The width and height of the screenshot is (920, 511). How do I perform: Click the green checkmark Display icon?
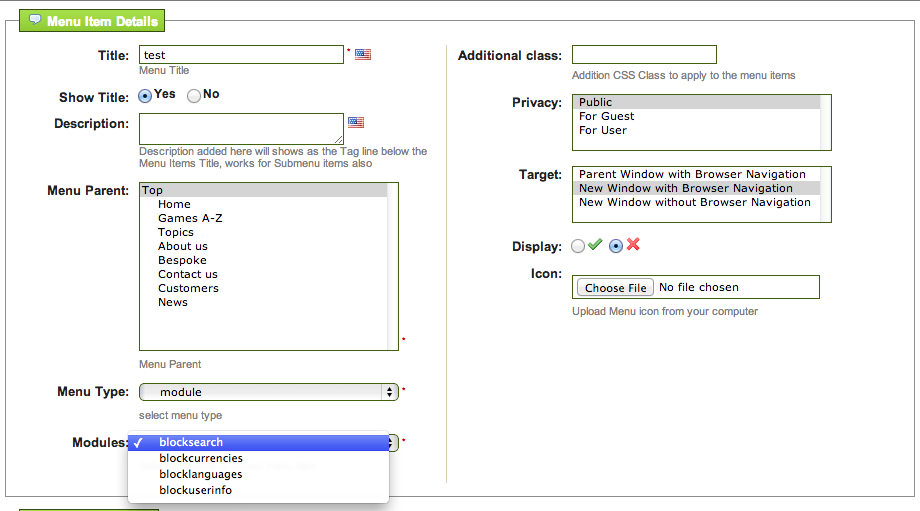(x=595, y=245)
